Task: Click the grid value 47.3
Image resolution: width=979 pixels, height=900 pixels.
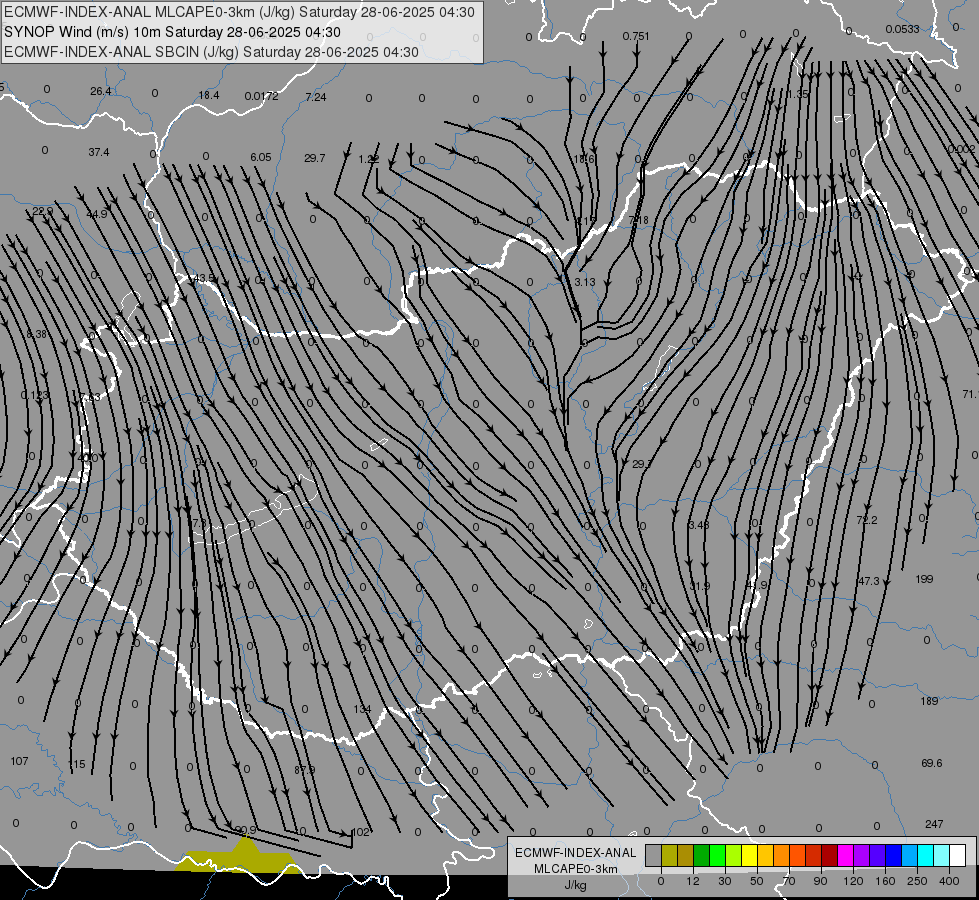Action: coord(868,581)
